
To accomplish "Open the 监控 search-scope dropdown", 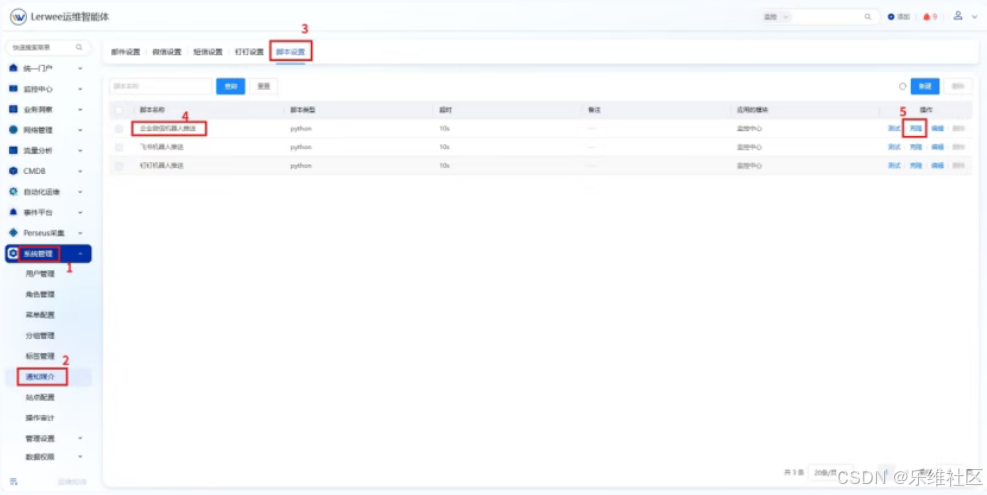I will 776,17.
